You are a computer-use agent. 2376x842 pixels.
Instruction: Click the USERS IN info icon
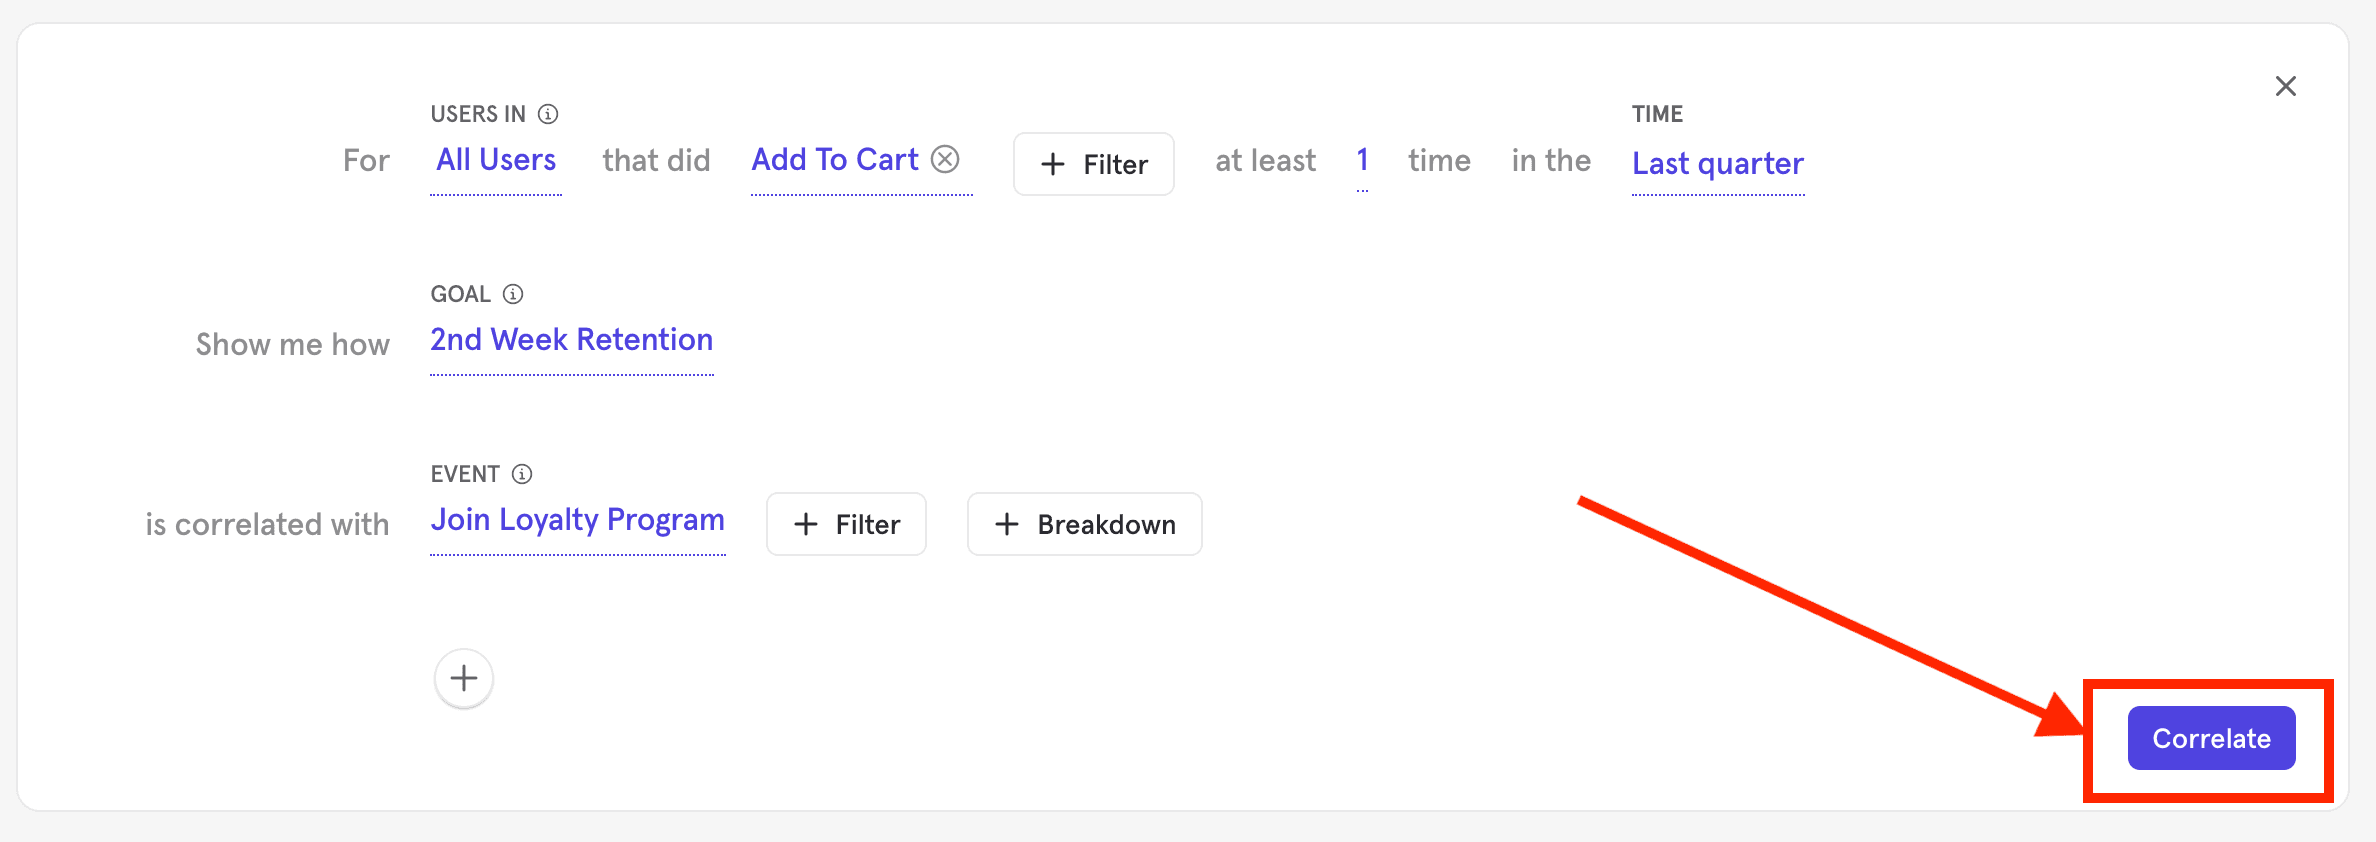pyautogui.click(x=548, y=114)
